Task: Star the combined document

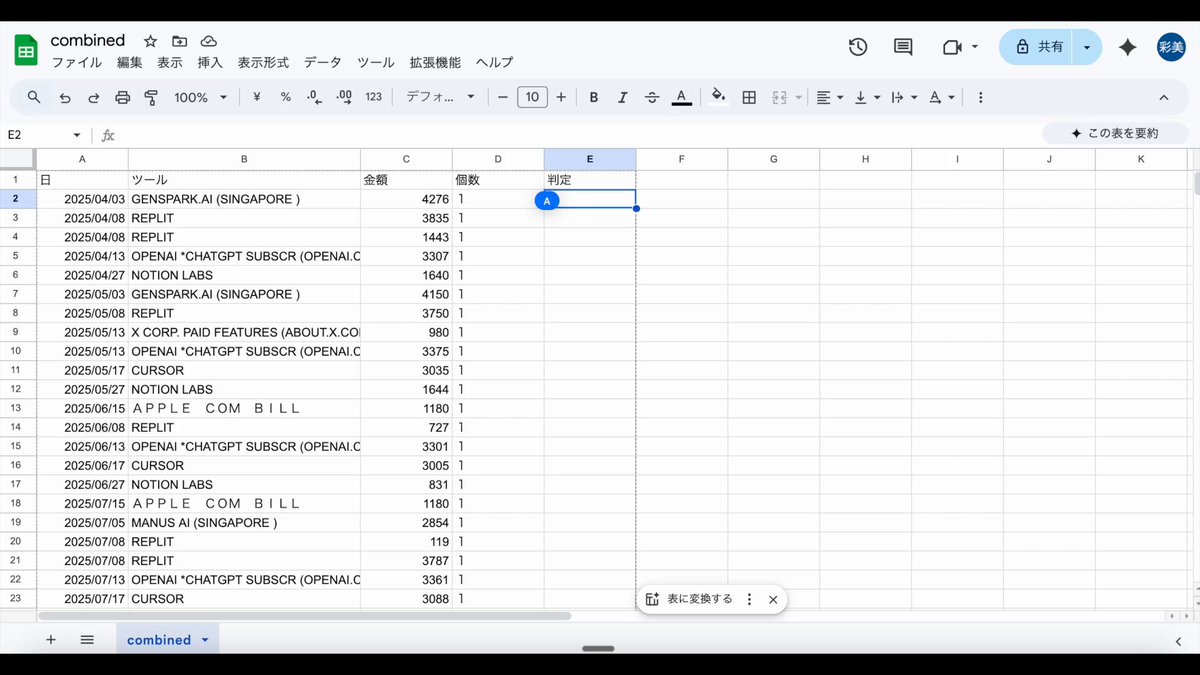Action: coord(150,41)
